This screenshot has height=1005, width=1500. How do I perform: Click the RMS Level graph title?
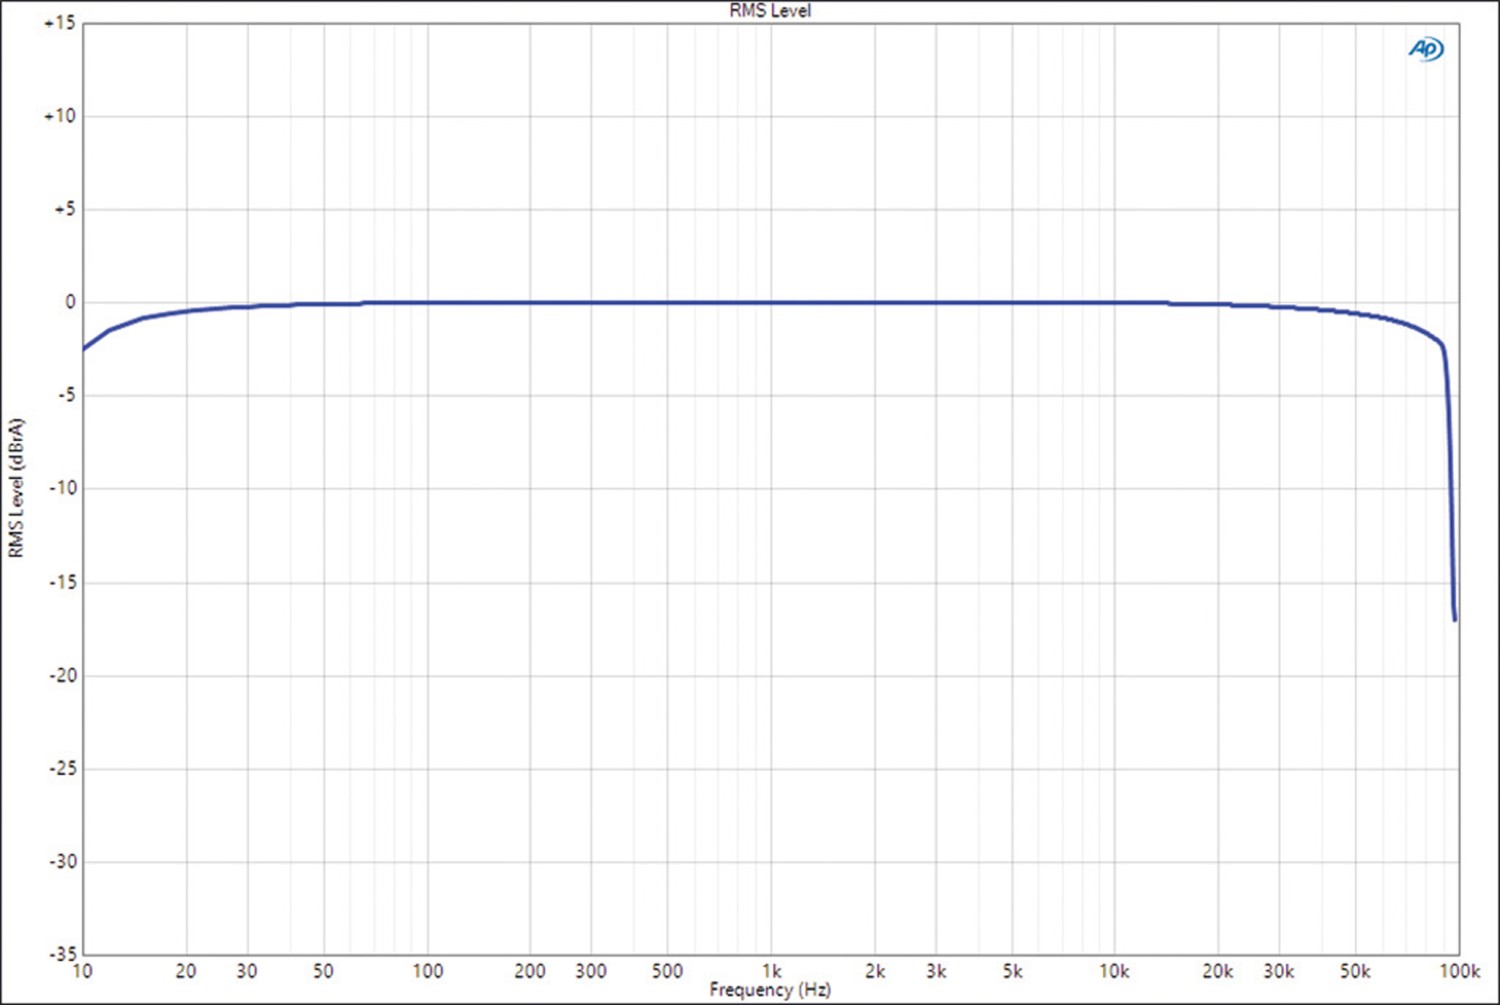[x=770, y=11]
